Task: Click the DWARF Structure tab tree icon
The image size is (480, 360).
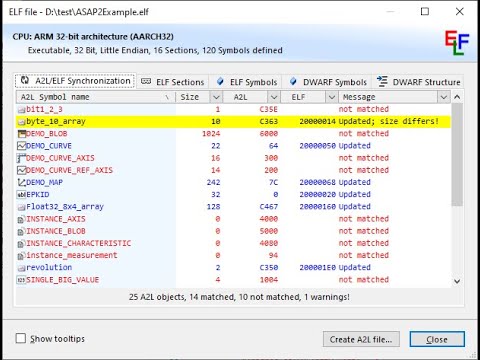Action: pyautogui.click(x=382, y=81)
